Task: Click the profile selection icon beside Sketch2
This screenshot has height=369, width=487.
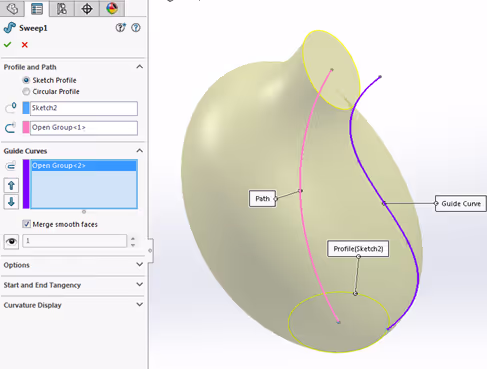Action: 11,108
